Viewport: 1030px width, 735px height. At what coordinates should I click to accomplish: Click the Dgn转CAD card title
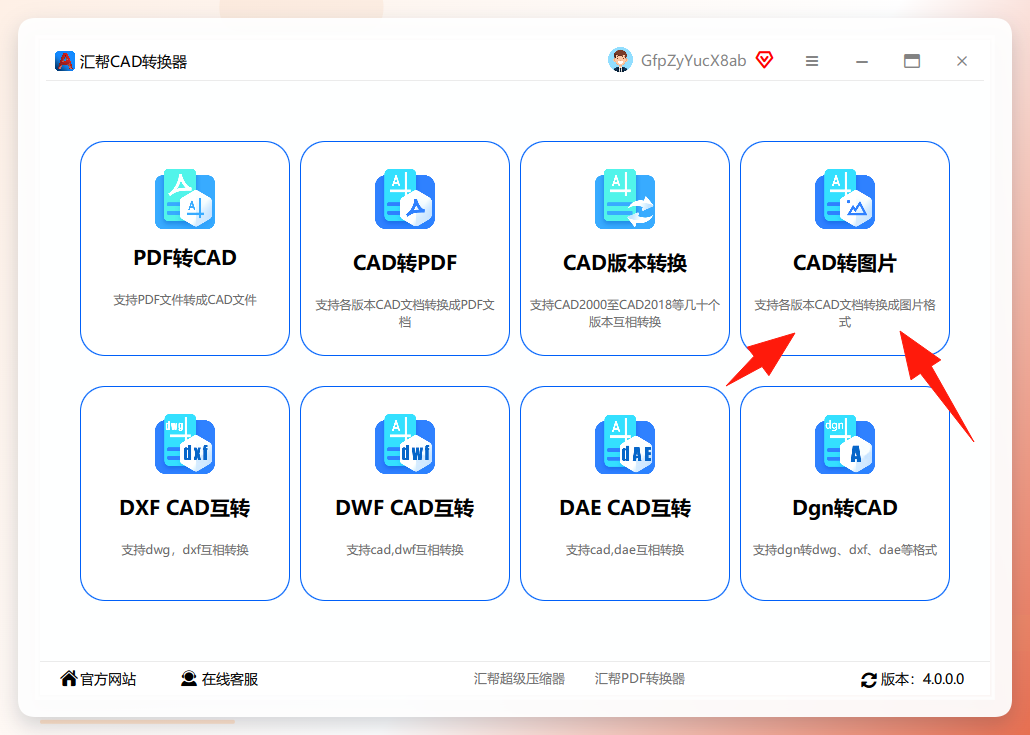845,508
